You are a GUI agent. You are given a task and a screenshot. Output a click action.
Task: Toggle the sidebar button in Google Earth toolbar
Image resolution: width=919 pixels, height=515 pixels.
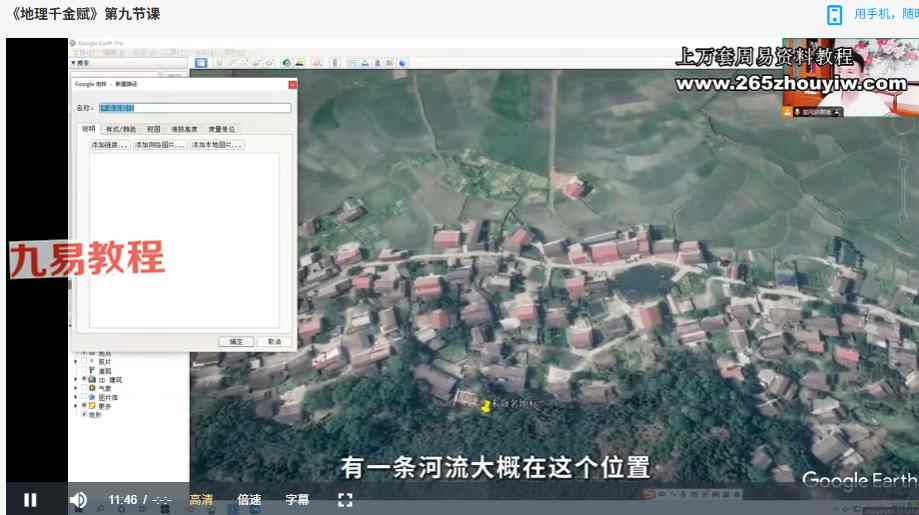click(x=201, y=63)
